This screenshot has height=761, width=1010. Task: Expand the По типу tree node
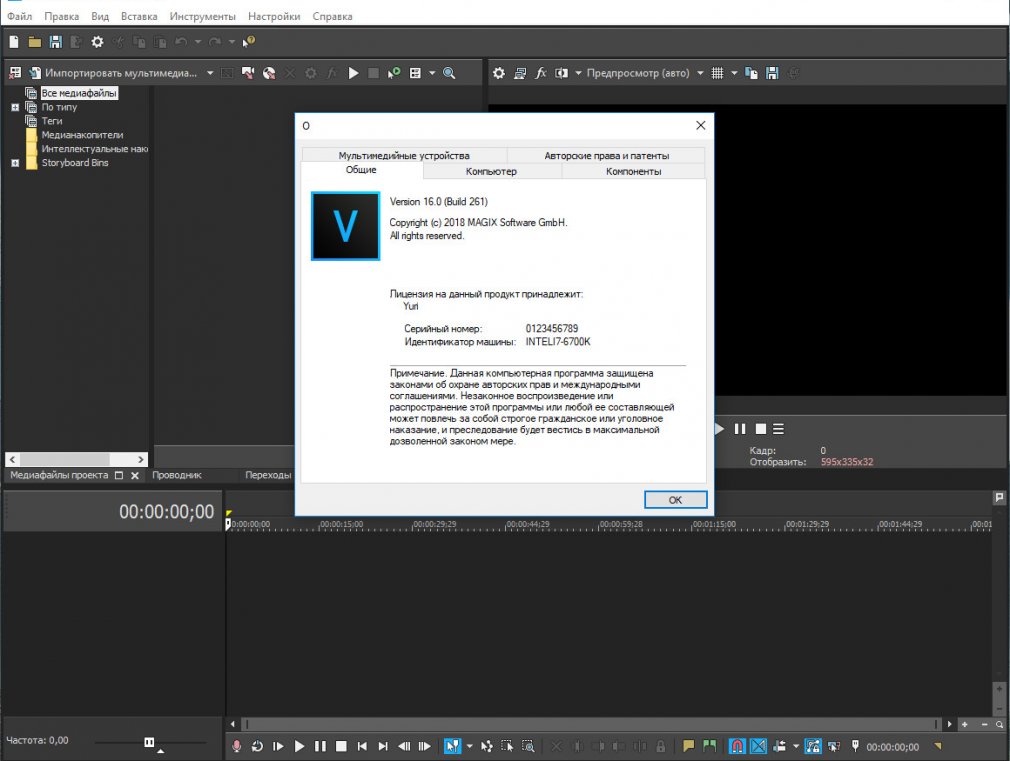[x=15, y=108]
